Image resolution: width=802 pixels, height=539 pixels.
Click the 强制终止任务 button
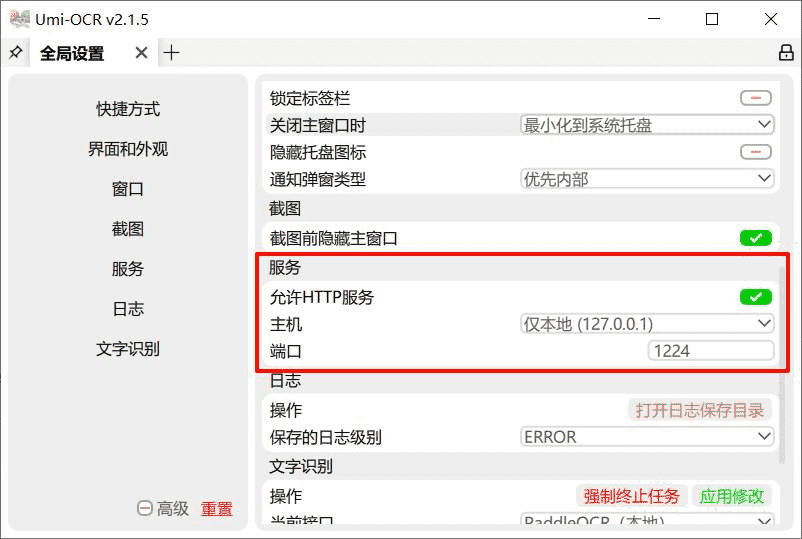pyautogui.click(x=632, y=496)
